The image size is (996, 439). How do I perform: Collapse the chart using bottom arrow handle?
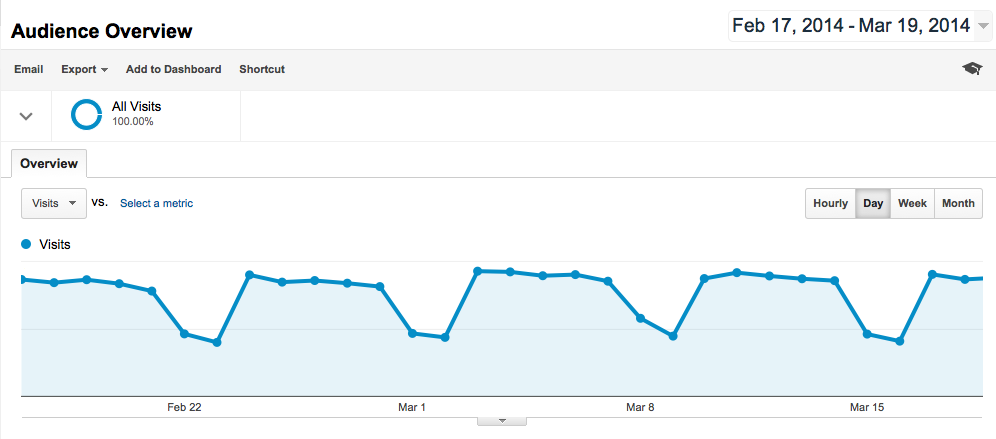point(504,421)
